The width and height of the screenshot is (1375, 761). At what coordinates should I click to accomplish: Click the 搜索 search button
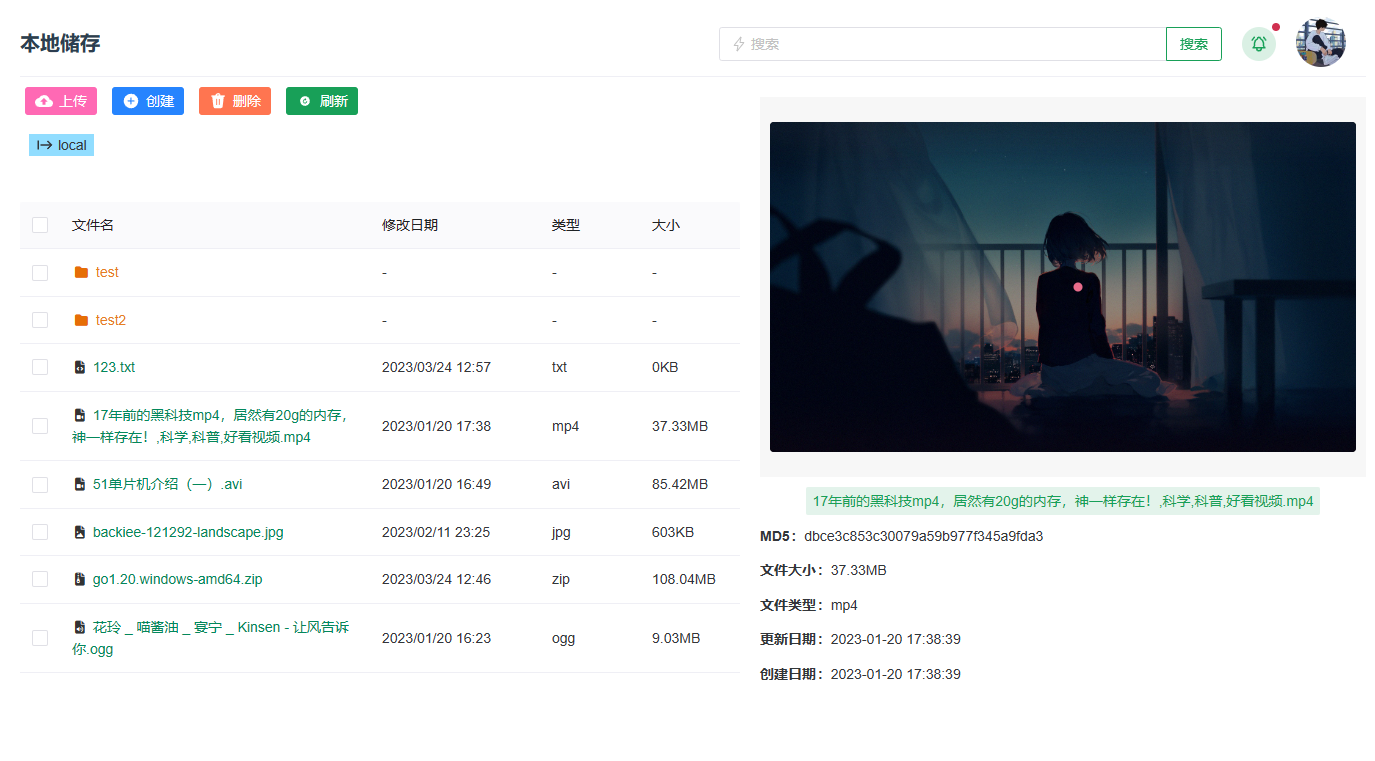pyautogui.click(x=1194, y=44)
